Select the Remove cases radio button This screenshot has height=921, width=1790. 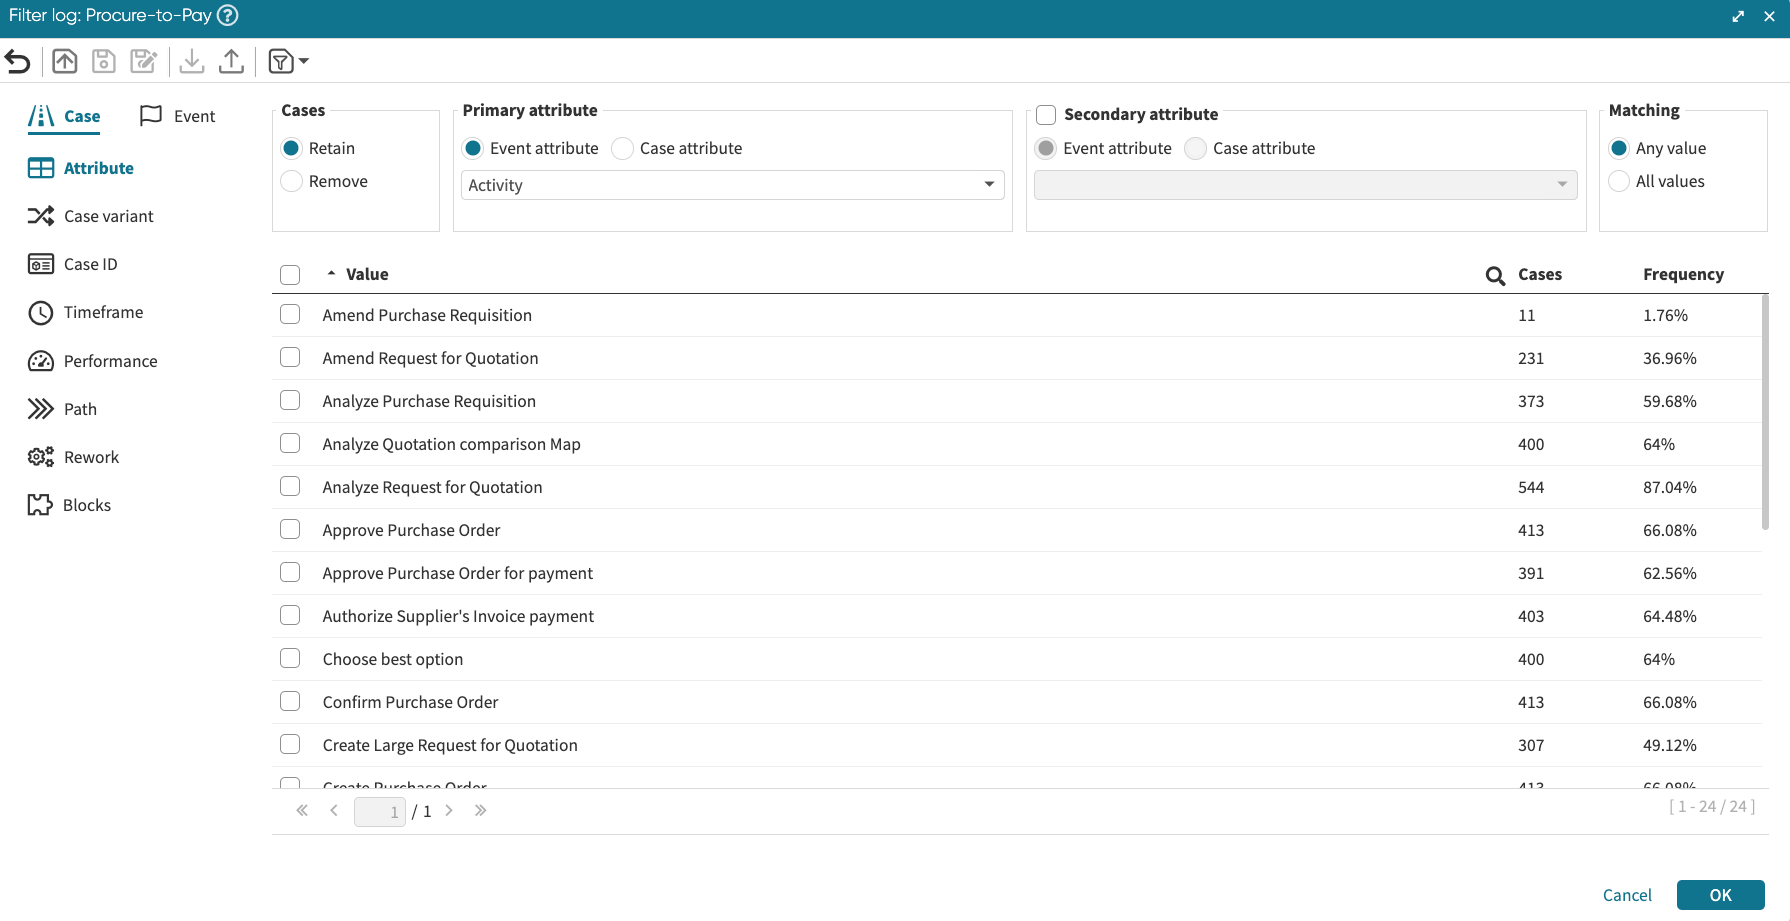(292, 181)
